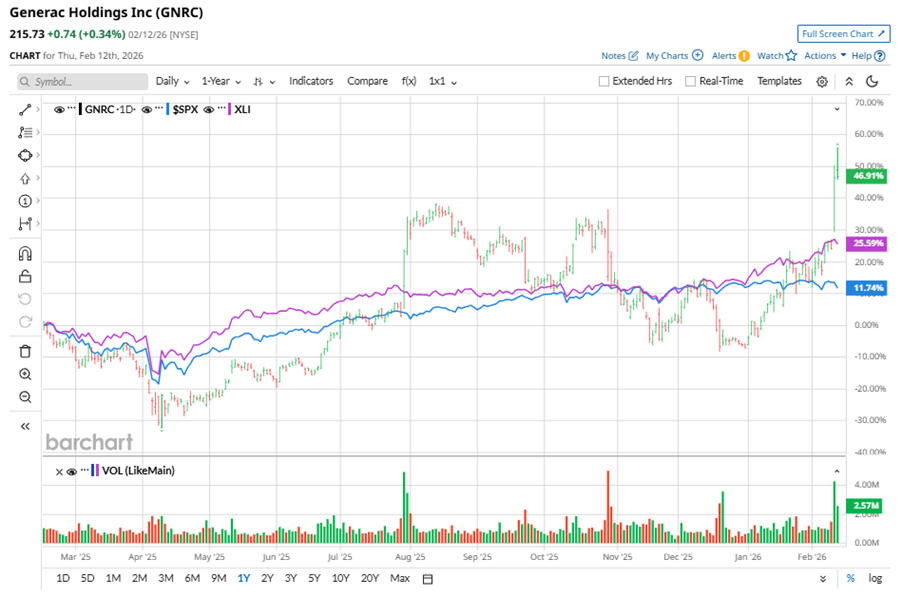Click the XLI purple color swatch
This screenshot has height=597, width=902.
click(230, 109)
